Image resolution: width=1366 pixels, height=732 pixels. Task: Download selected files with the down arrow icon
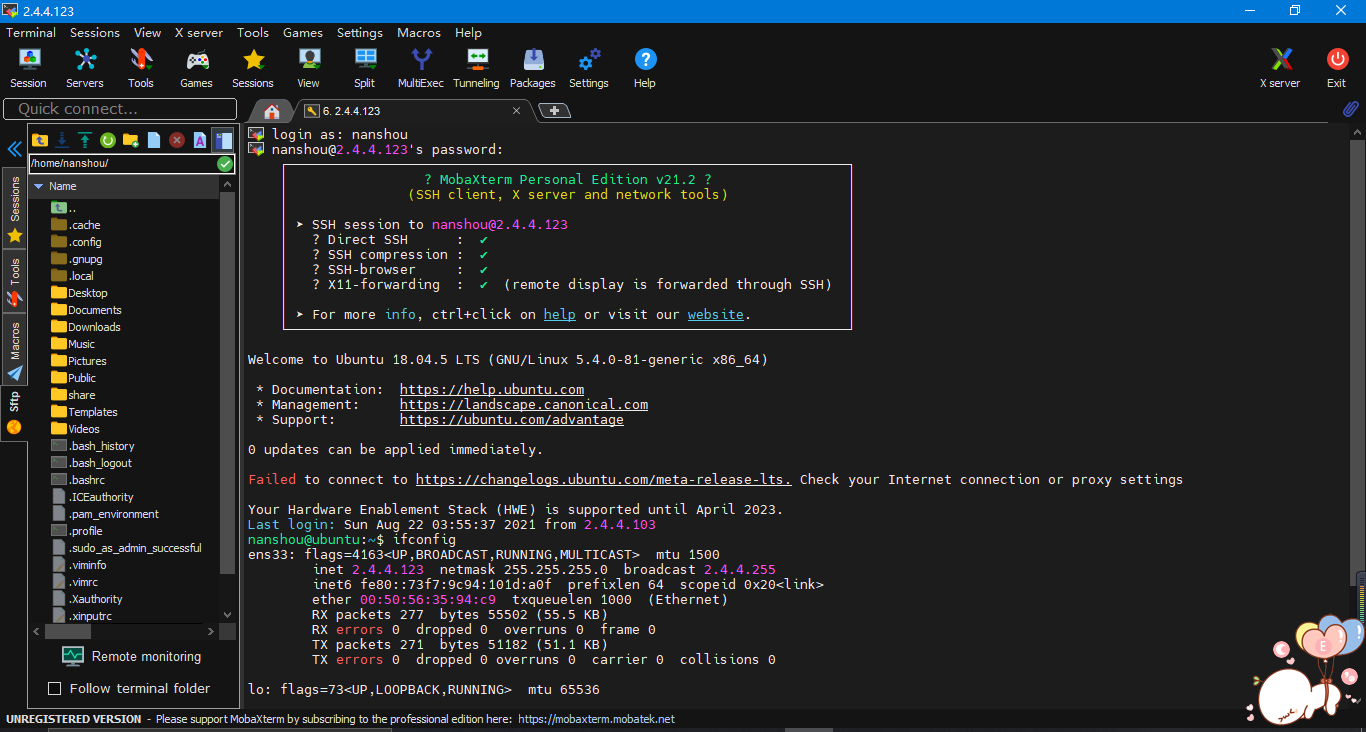coord(62,140)
